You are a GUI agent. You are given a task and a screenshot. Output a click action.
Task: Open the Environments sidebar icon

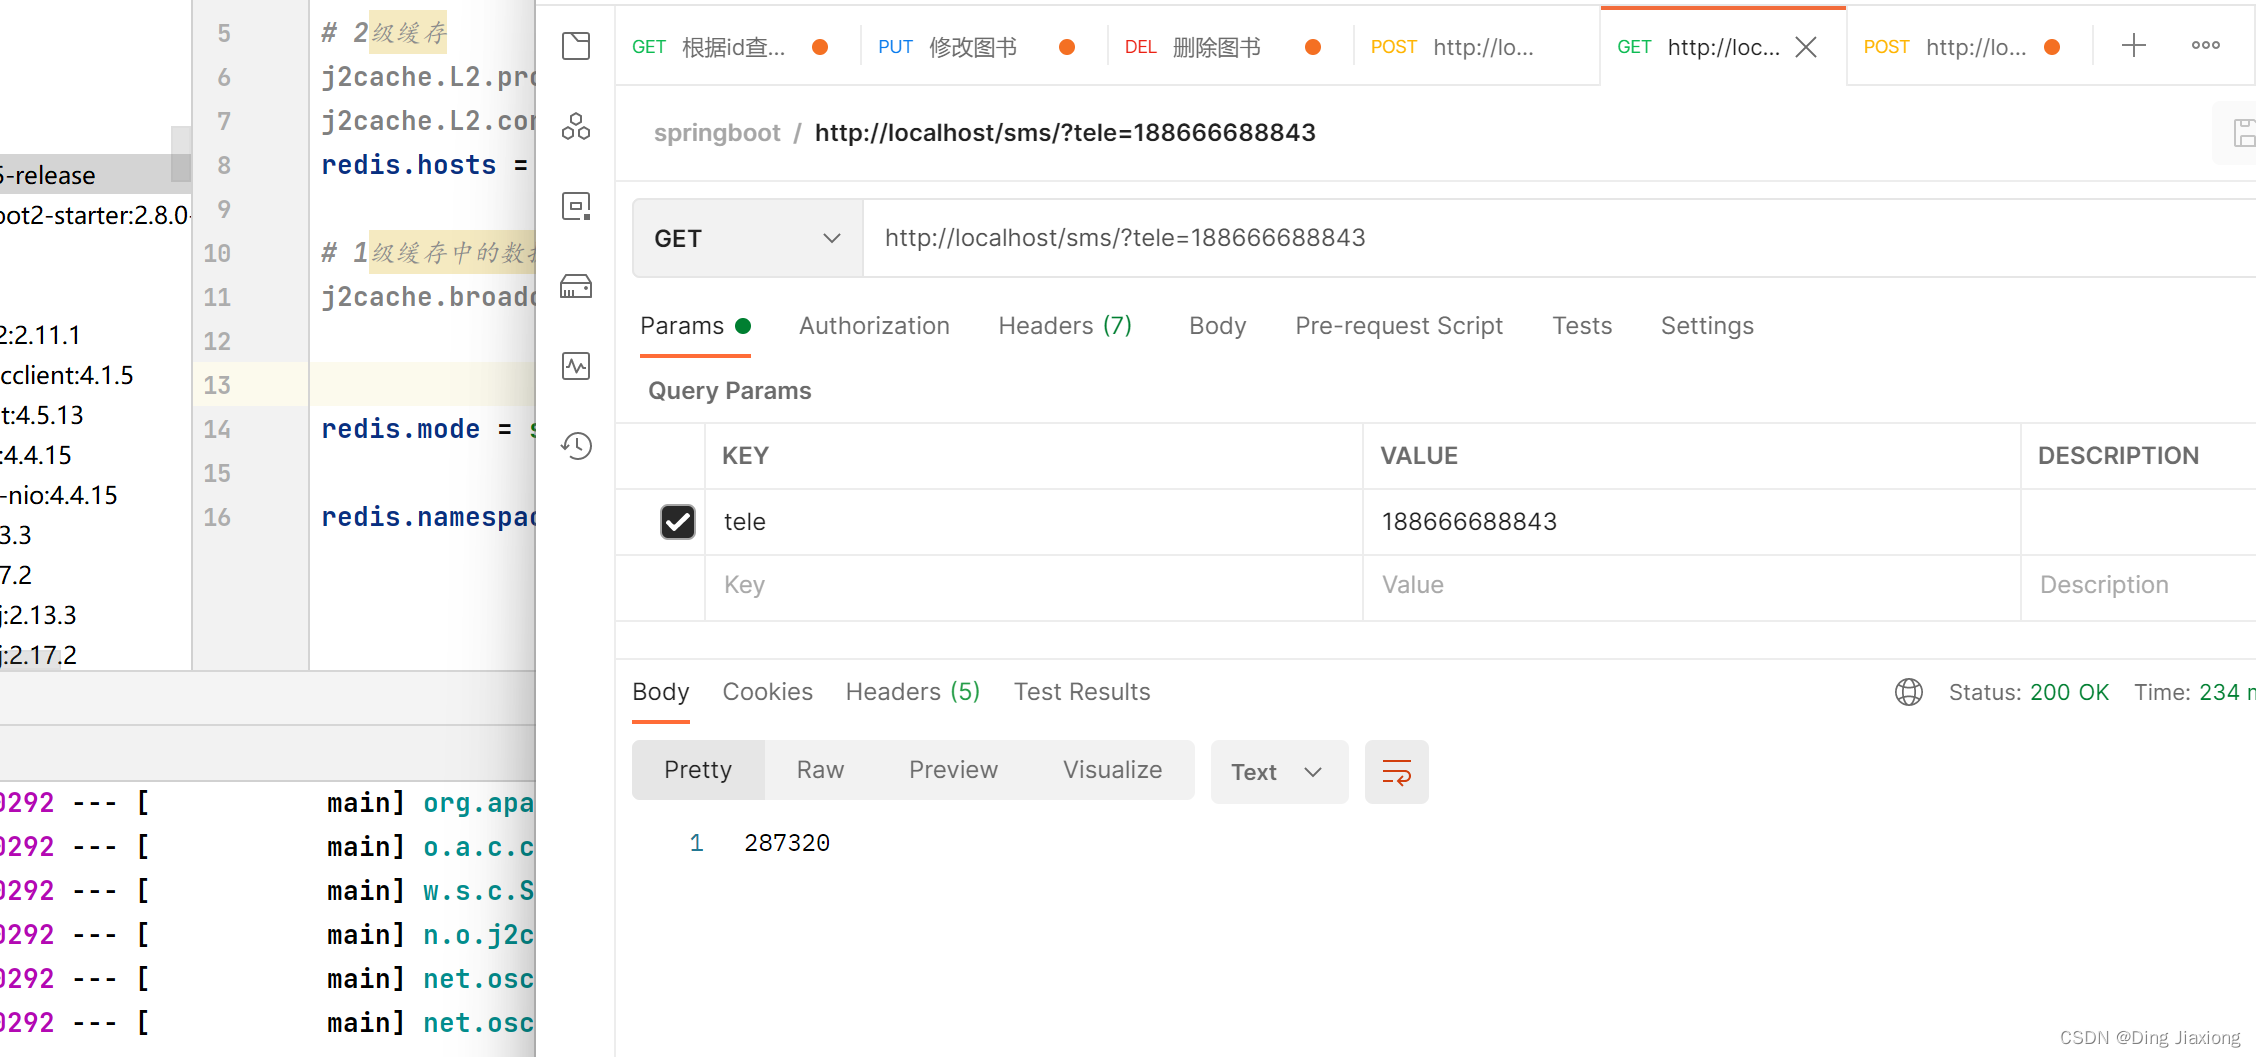click(576, 206)
